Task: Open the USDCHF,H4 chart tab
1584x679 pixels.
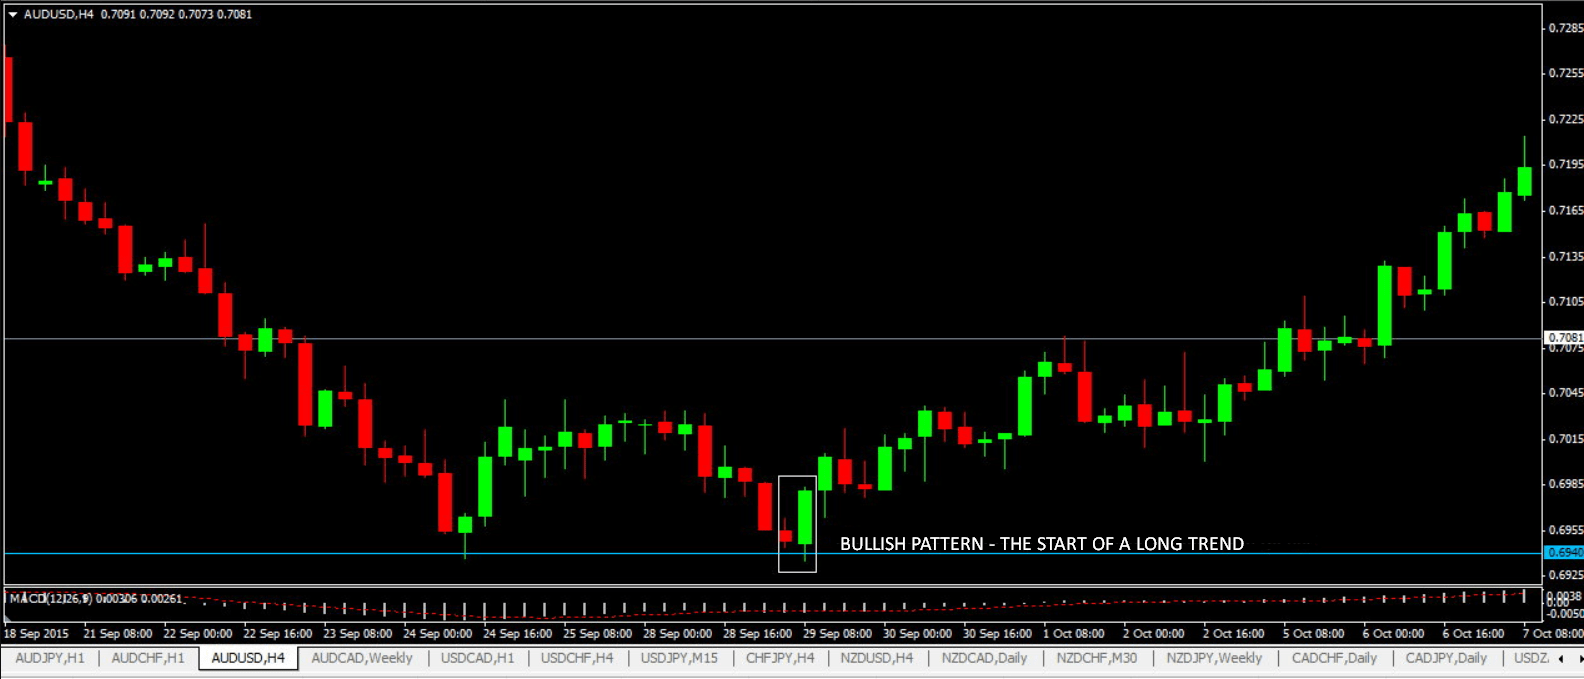Action: click(x=577, y=658)
